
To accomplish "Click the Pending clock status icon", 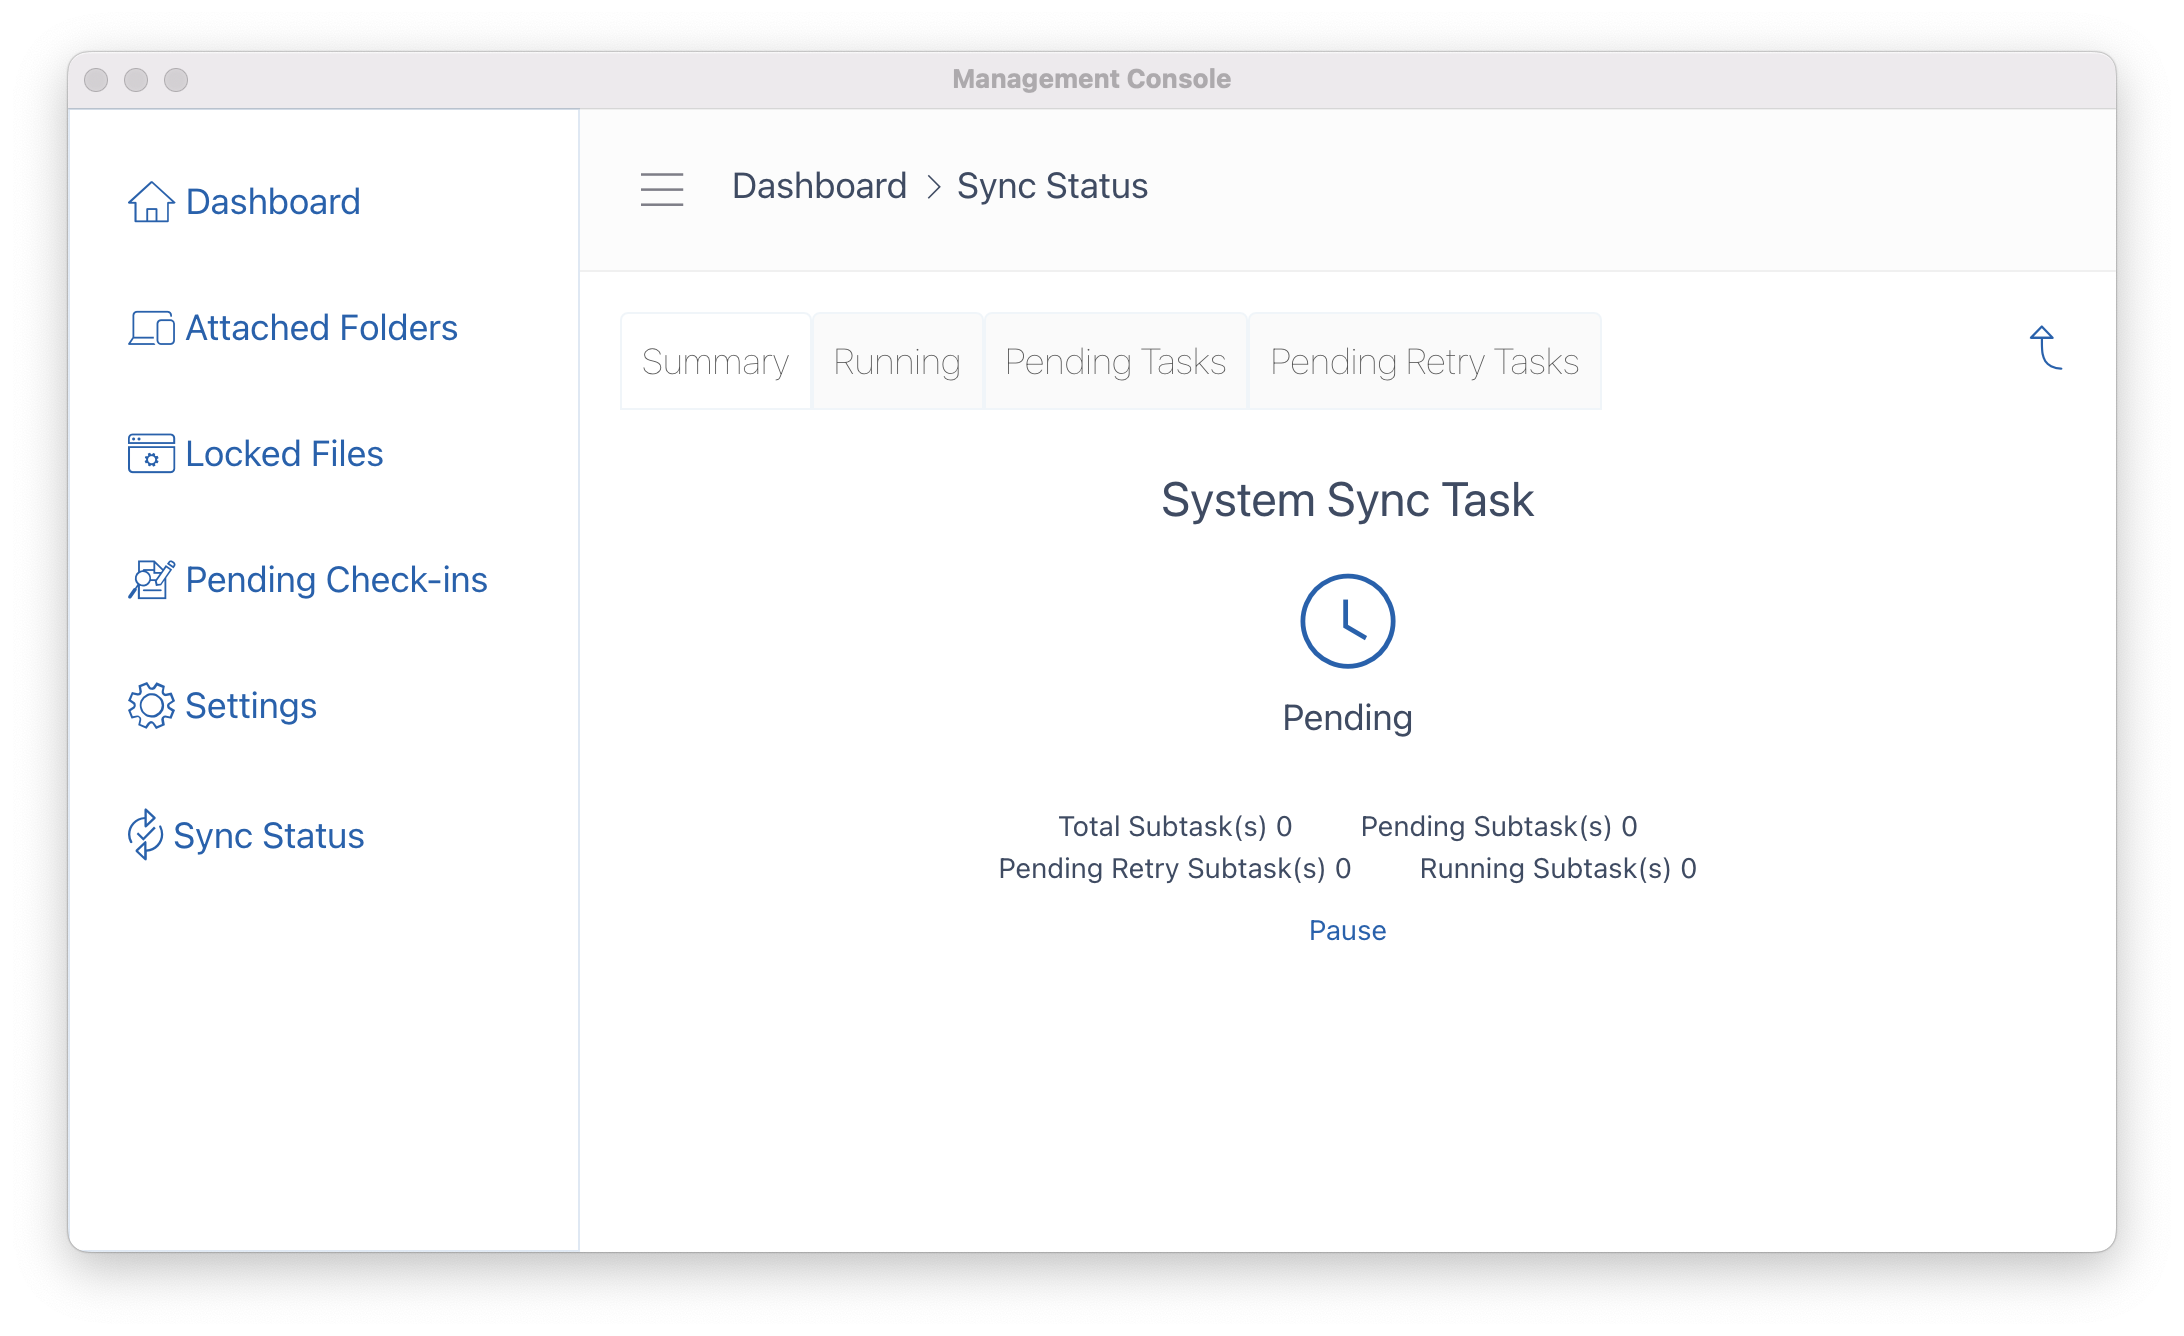I will point(1347,621).
